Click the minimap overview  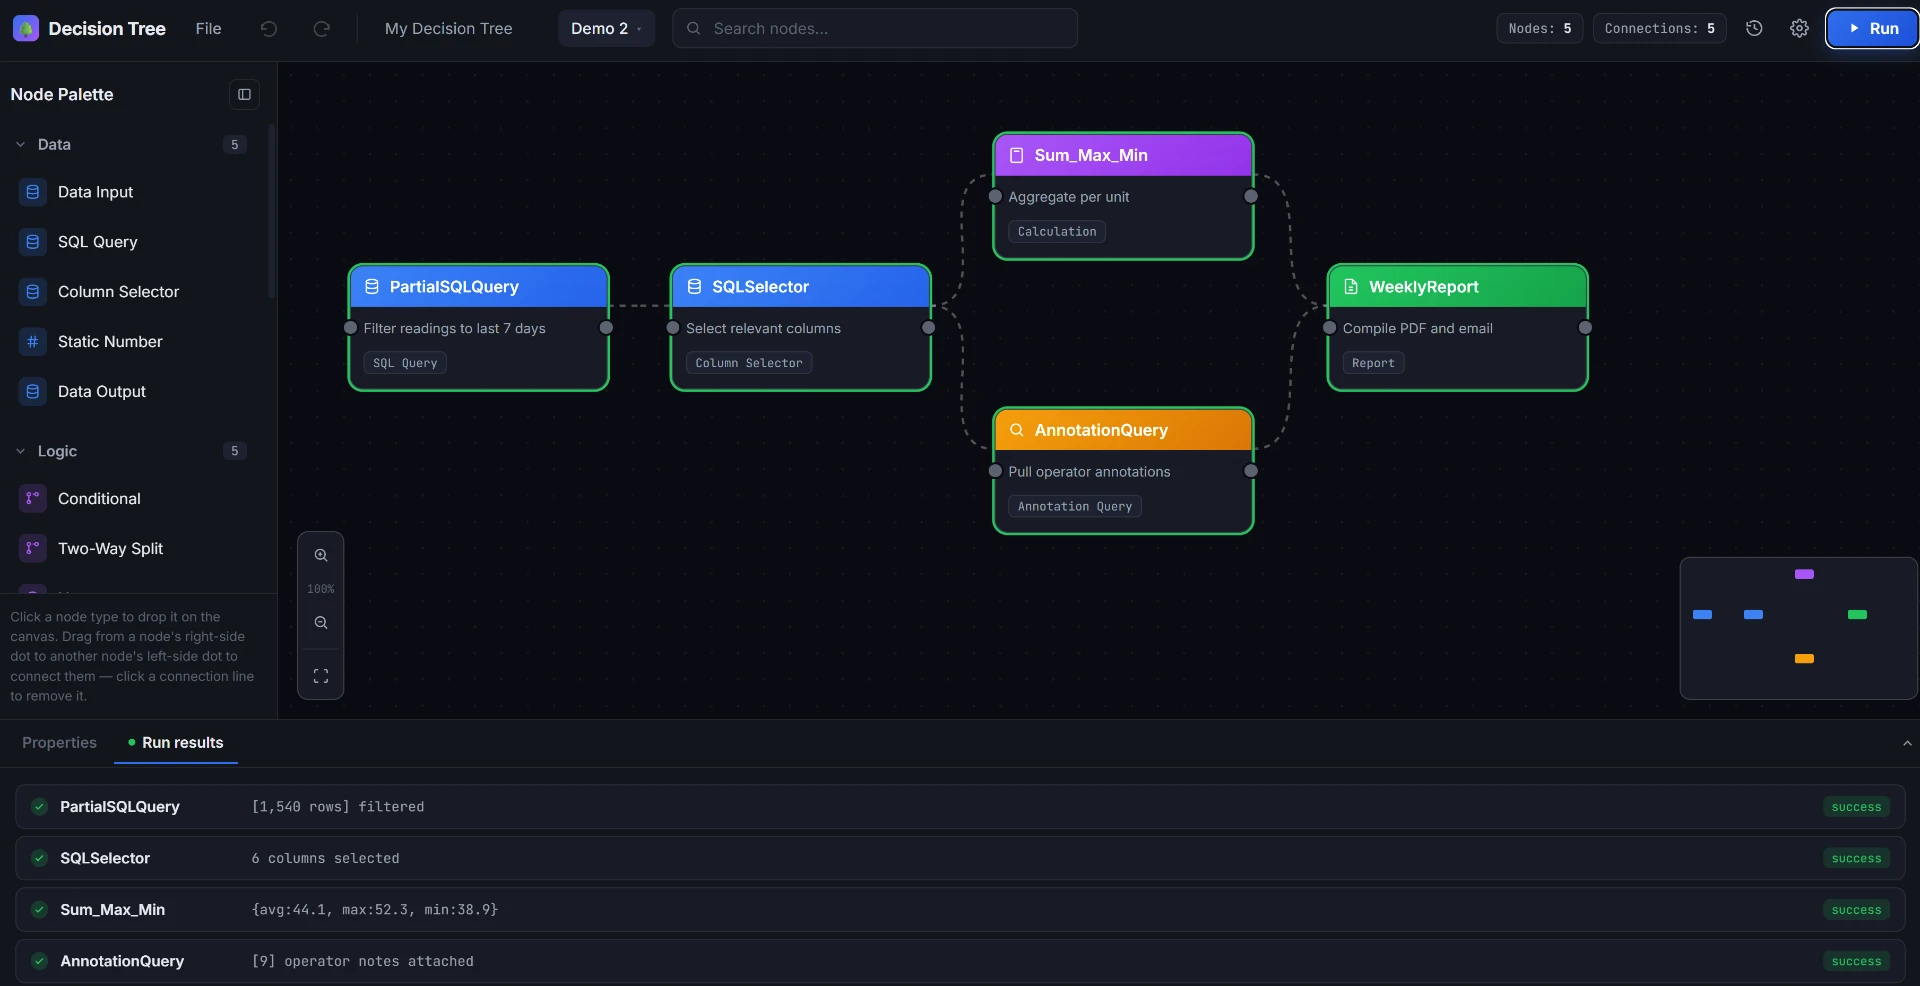(x=1798, y=628)
